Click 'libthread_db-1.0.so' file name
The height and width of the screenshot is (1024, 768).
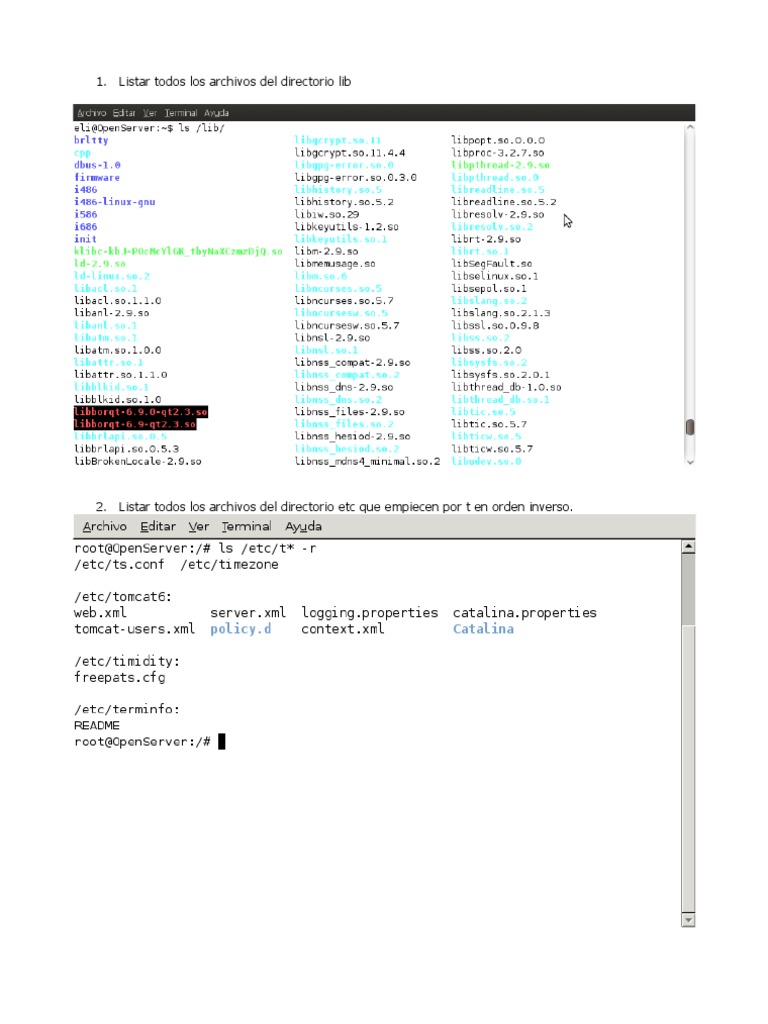pyautogui.click(x=506, y=387)
